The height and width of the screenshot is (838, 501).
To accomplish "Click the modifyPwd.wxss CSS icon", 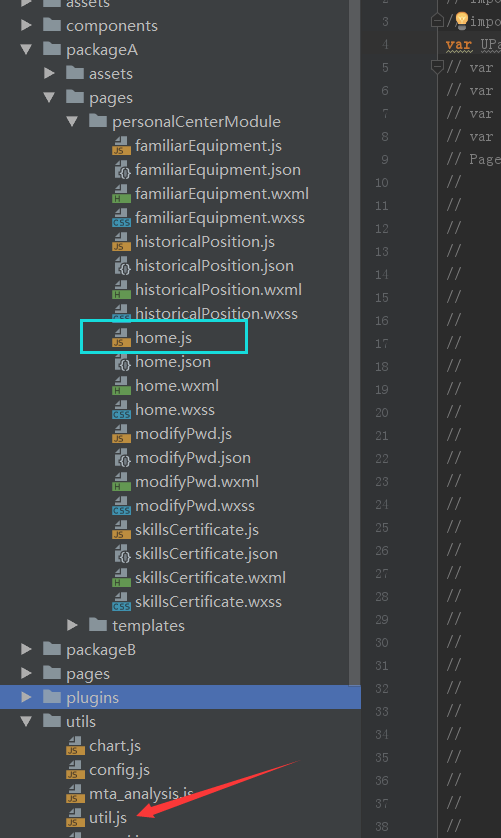I will coord(121,506).
